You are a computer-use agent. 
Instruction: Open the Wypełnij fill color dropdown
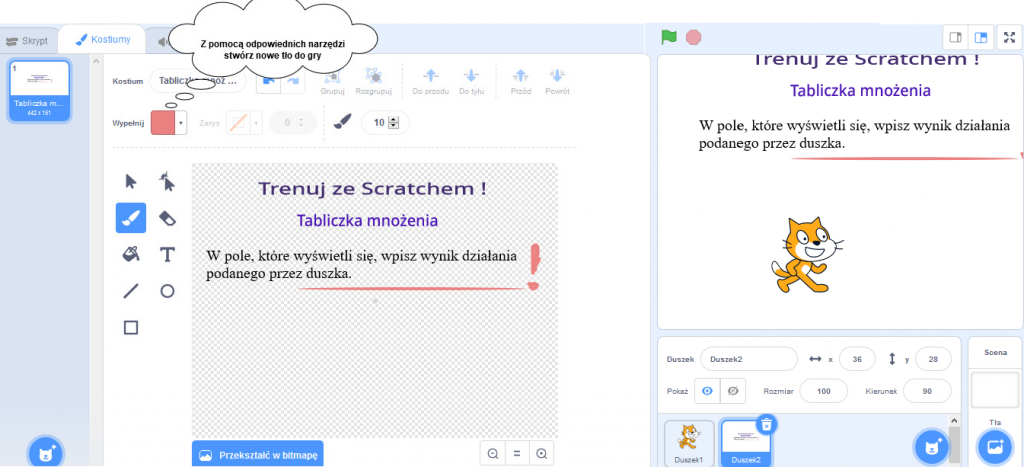pos(181,122)
